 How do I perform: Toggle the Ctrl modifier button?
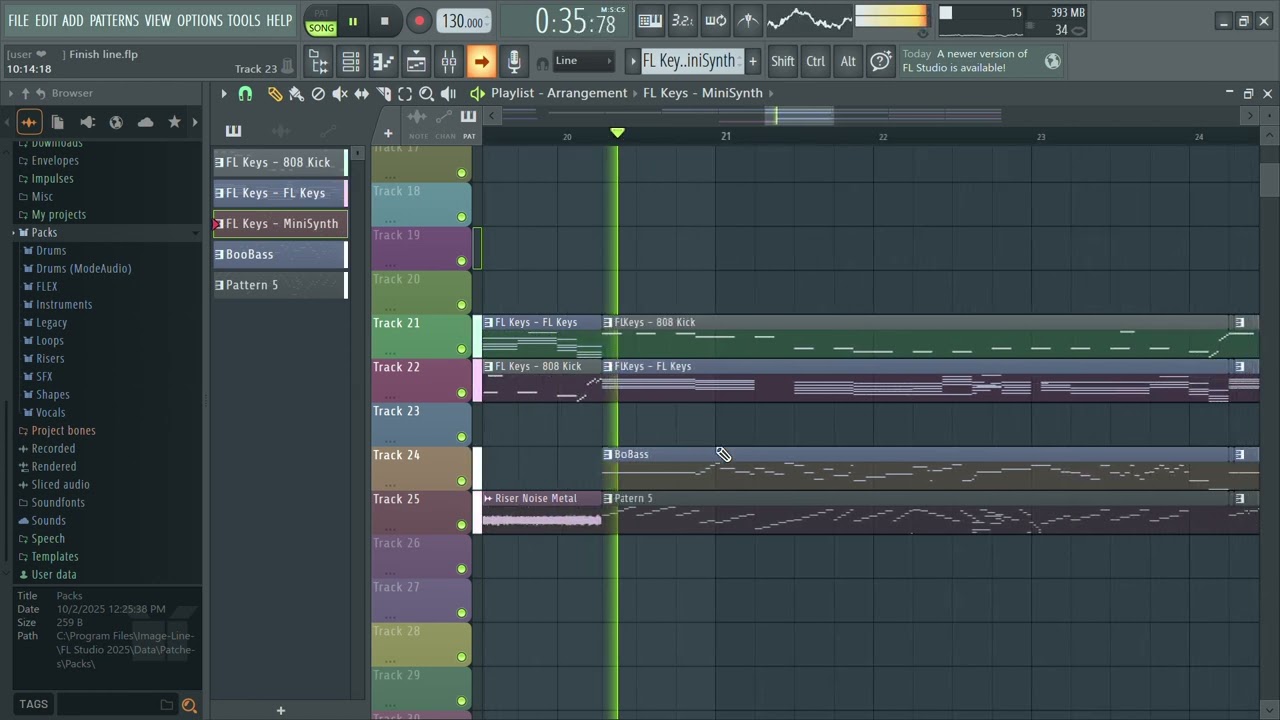point(816,61)
